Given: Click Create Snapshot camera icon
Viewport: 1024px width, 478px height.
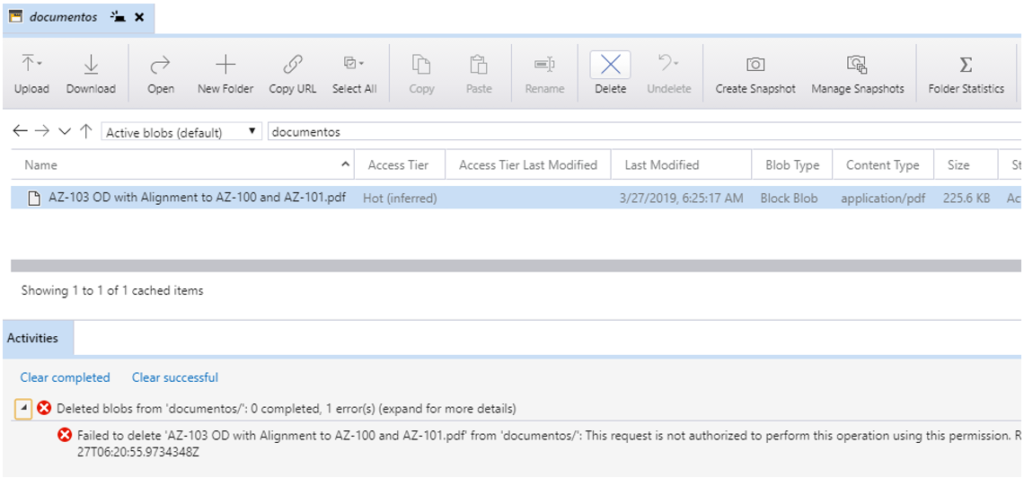Looking at the screenshot, I should pyautogui.click(x=755, y=66).
